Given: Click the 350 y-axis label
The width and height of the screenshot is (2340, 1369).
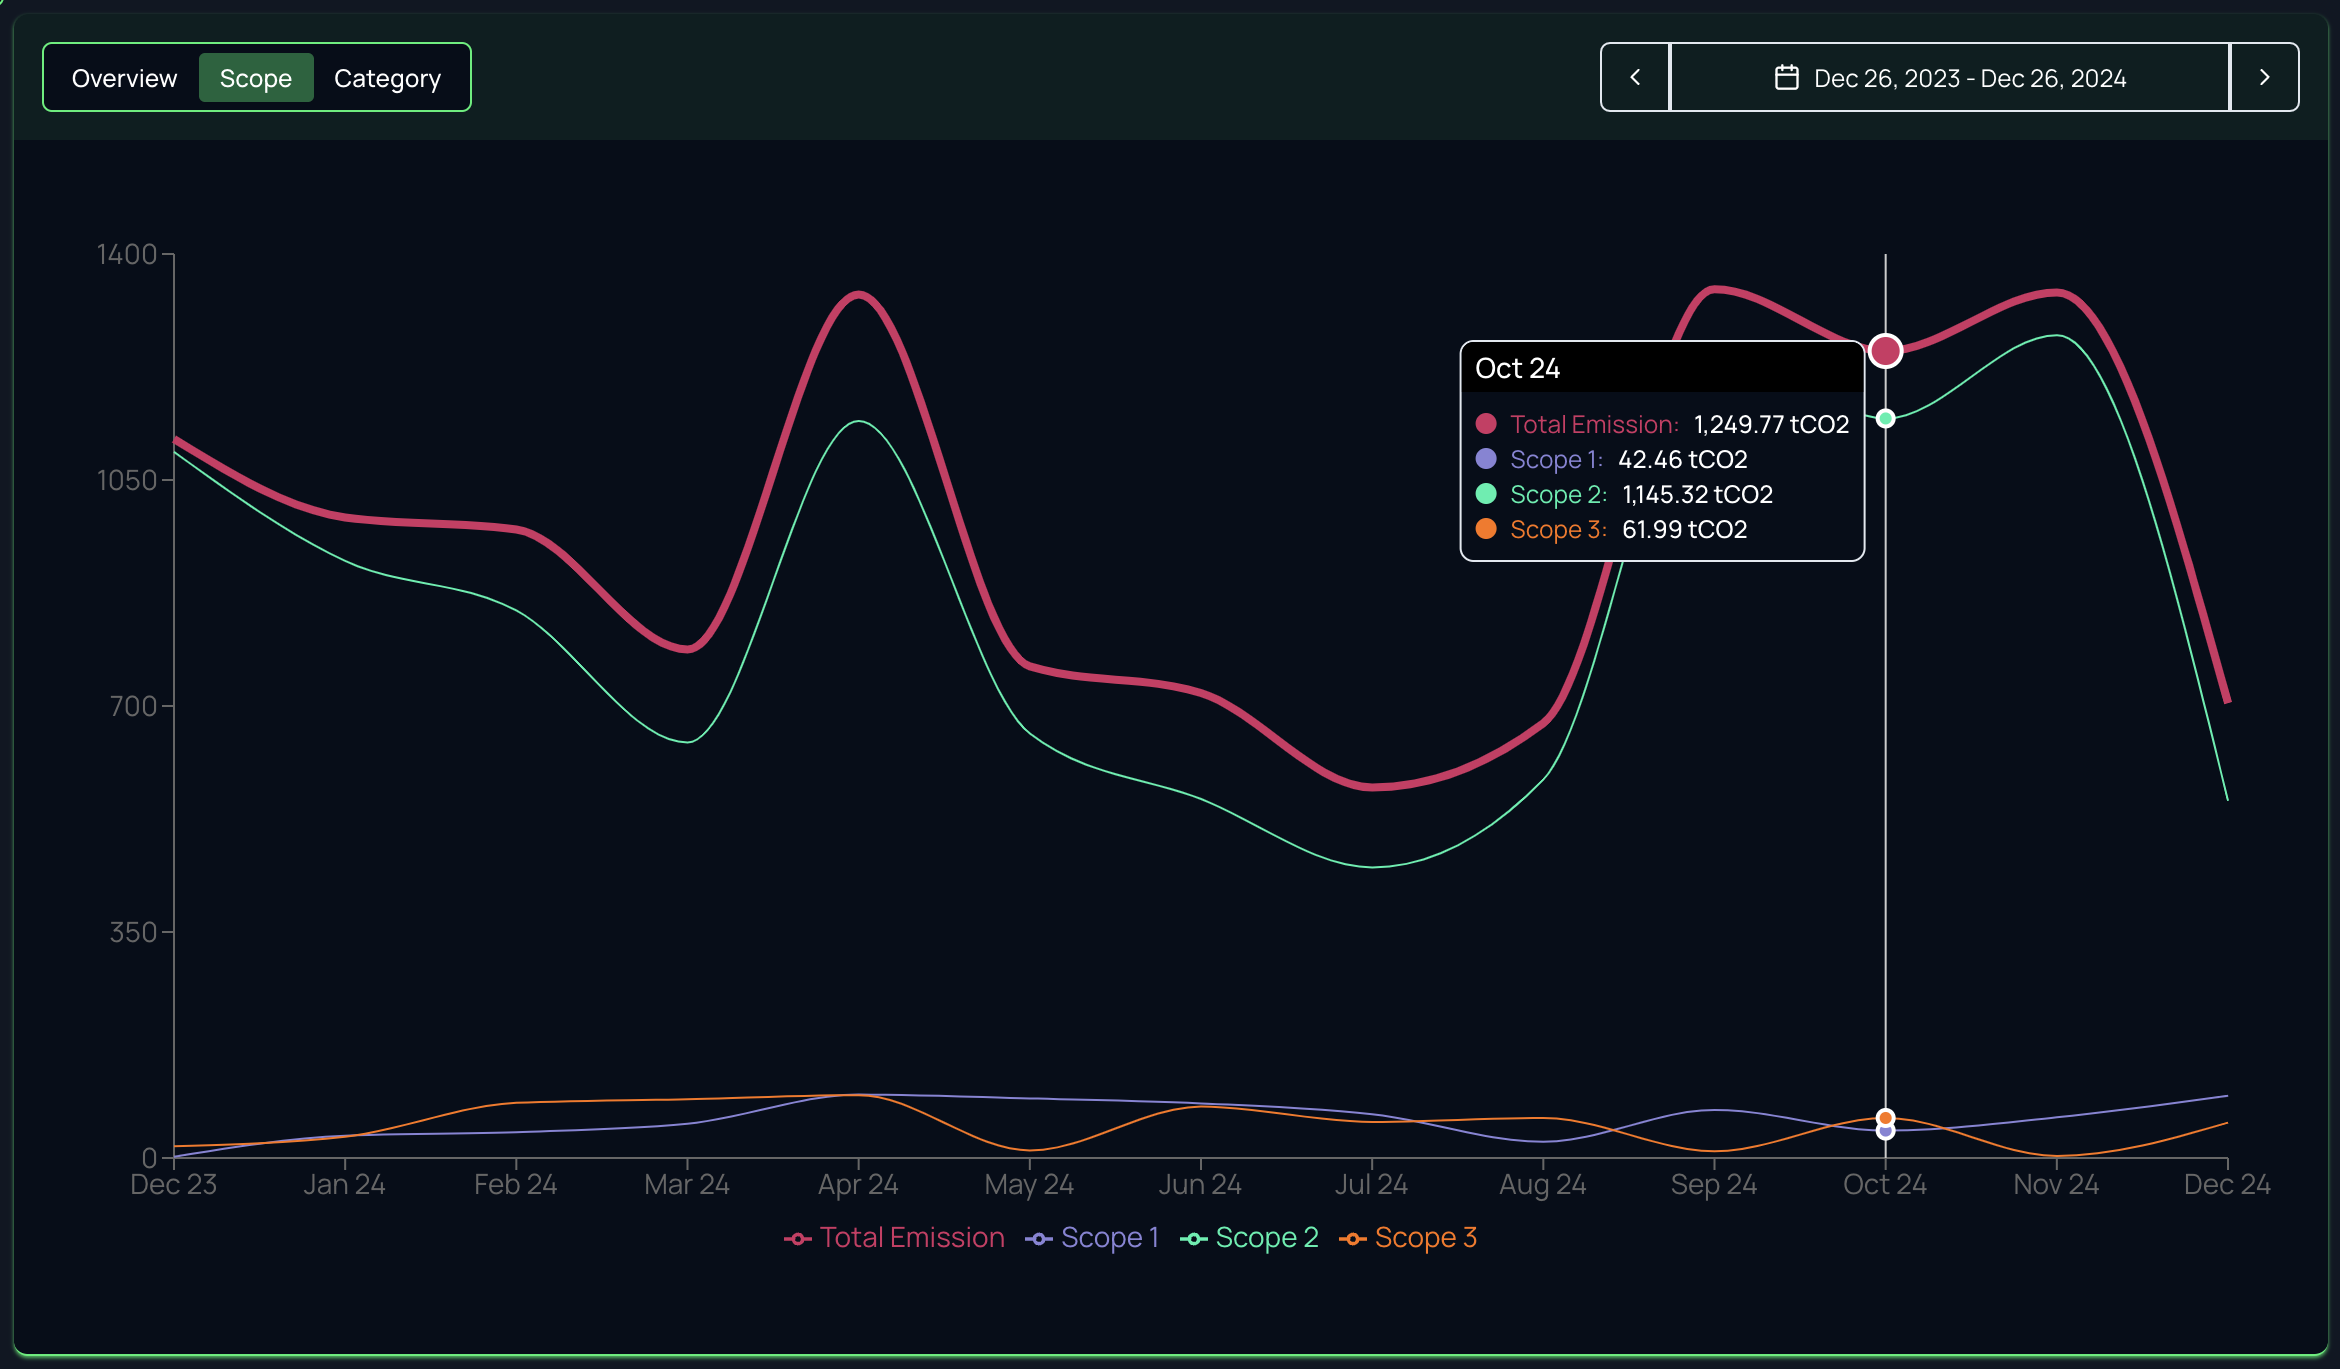Looking at the screenshot, I should pyautogui.click(x=134, y=932).
